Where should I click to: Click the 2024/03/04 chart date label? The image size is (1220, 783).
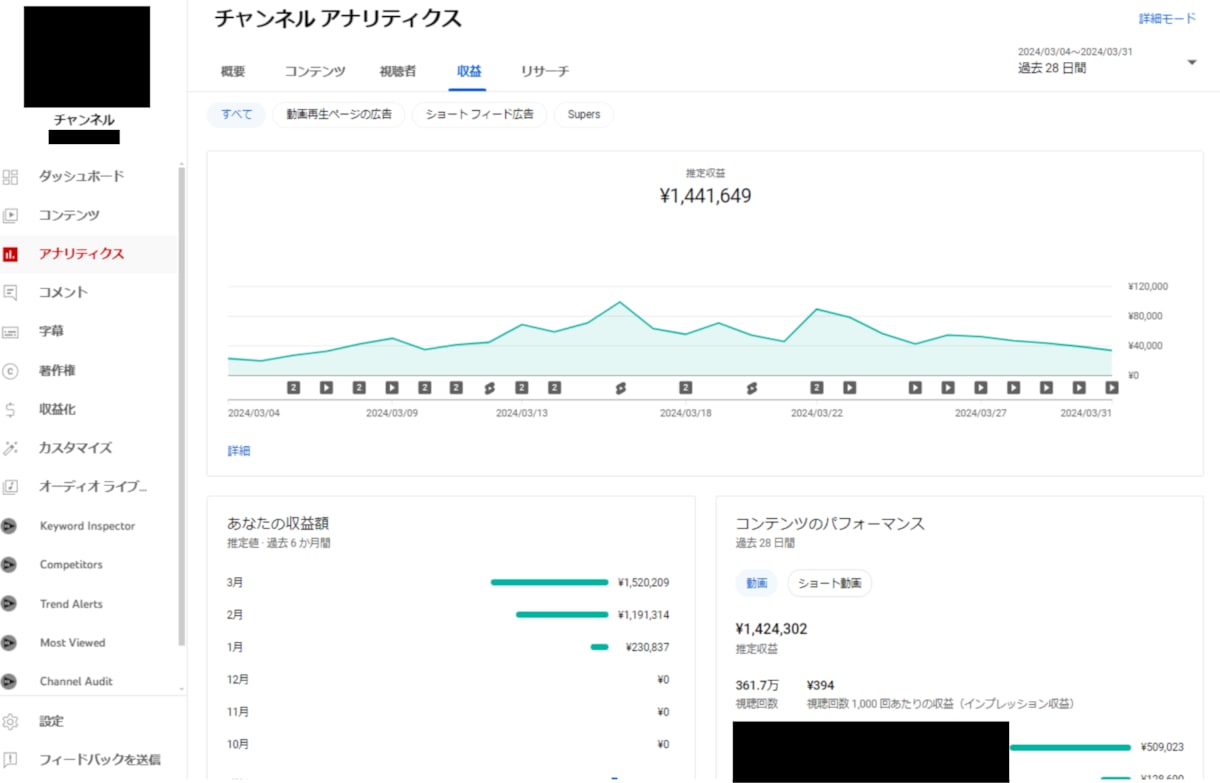pyautogui.click(x=254, y=412)
